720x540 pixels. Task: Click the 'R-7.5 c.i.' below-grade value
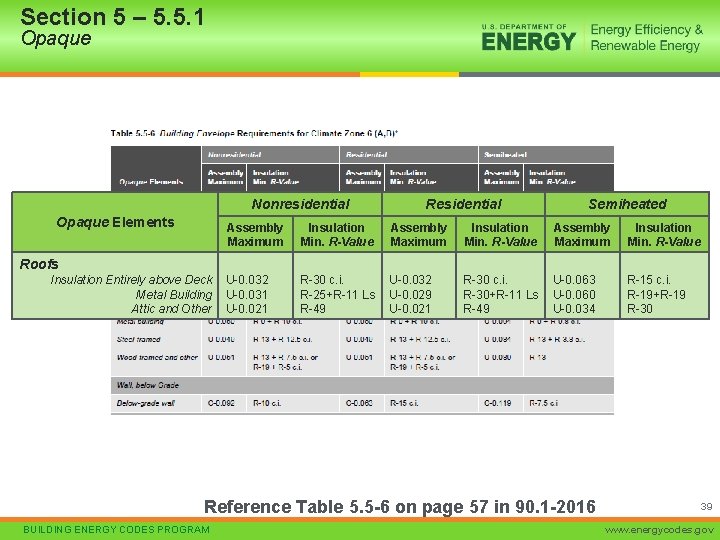coord(544,403)
